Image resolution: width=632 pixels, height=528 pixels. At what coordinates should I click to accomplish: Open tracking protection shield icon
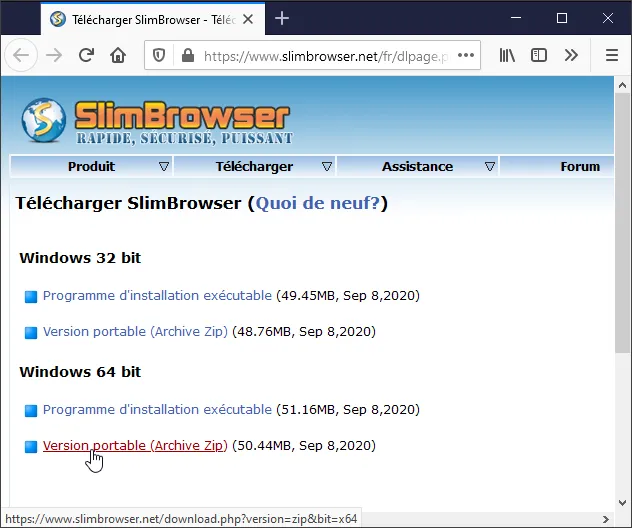158,55
